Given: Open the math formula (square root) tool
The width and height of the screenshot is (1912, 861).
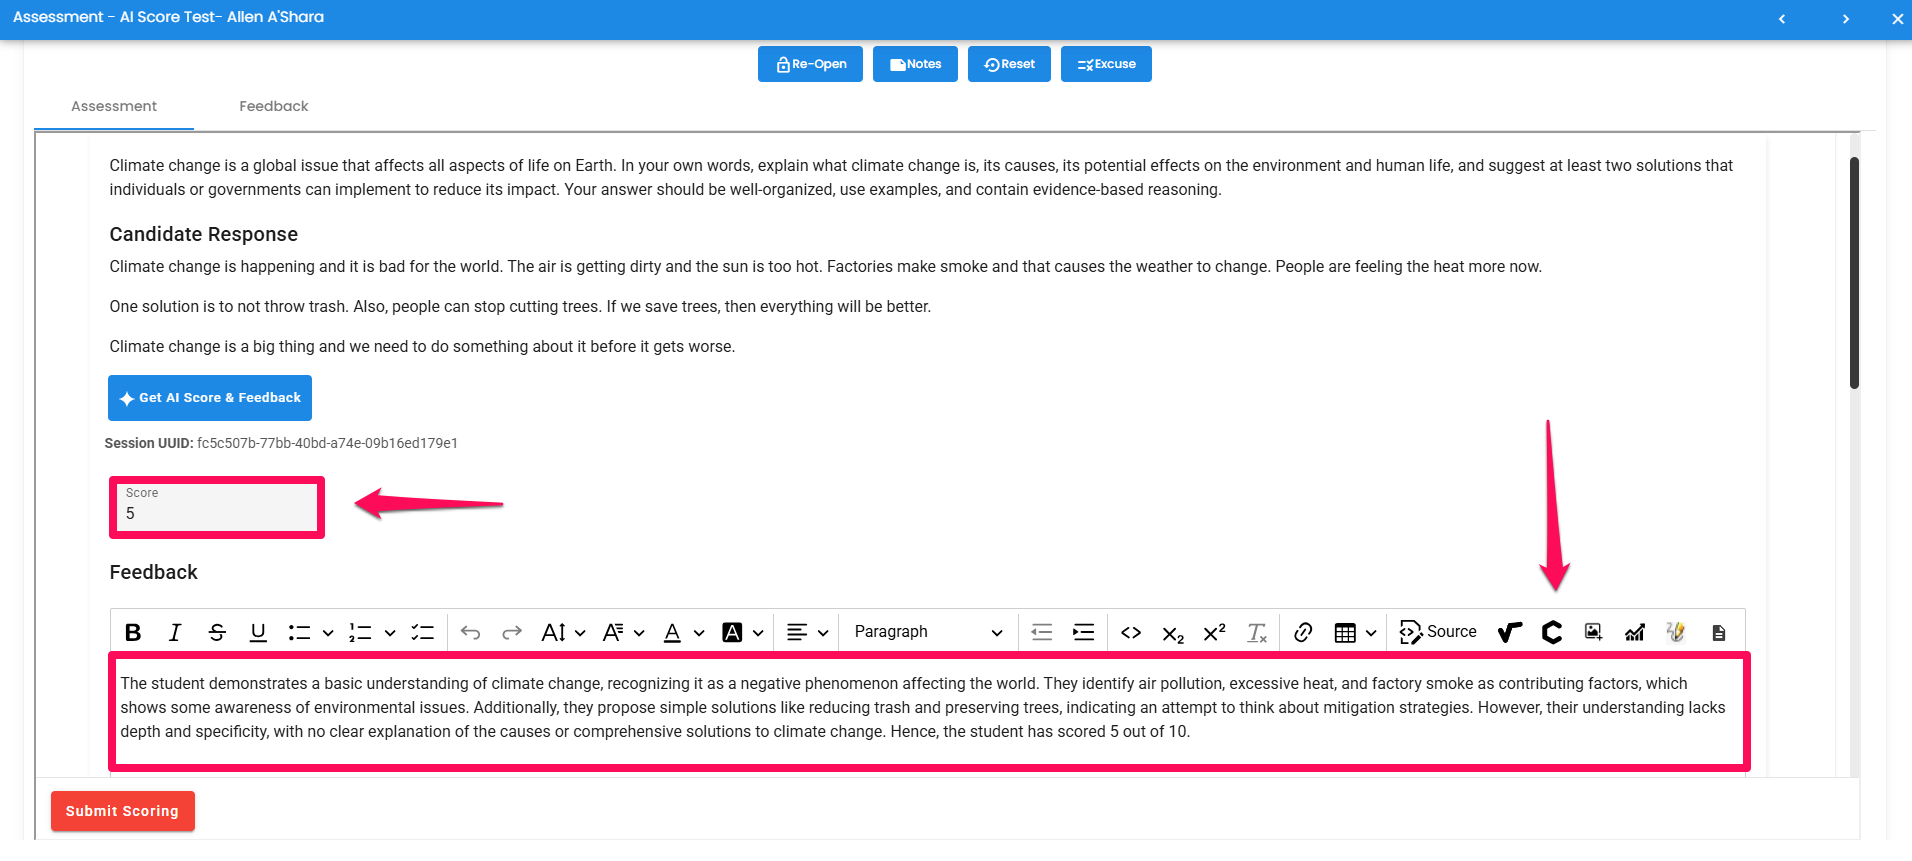Looking at the screenshot, I should pyautogui.click(x=1510, y=632).
